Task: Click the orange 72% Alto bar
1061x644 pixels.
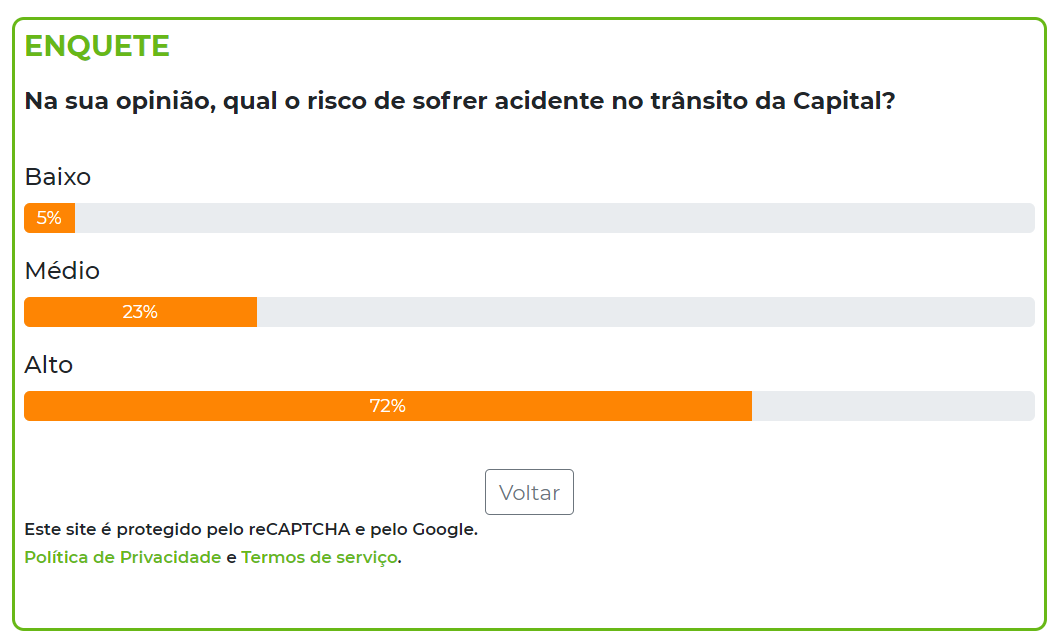Action: click(388, 406)
